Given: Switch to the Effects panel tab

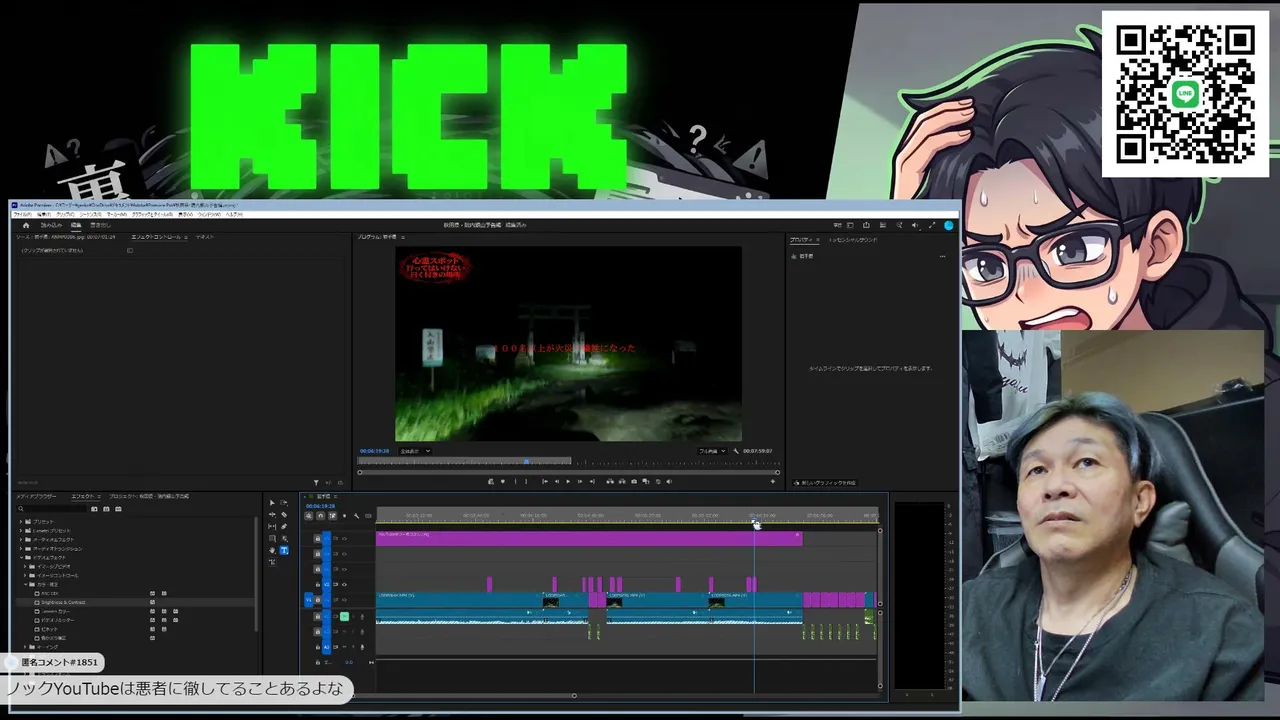Looking at the screenshot, I should pyautogui.click(x=82, y=496).
